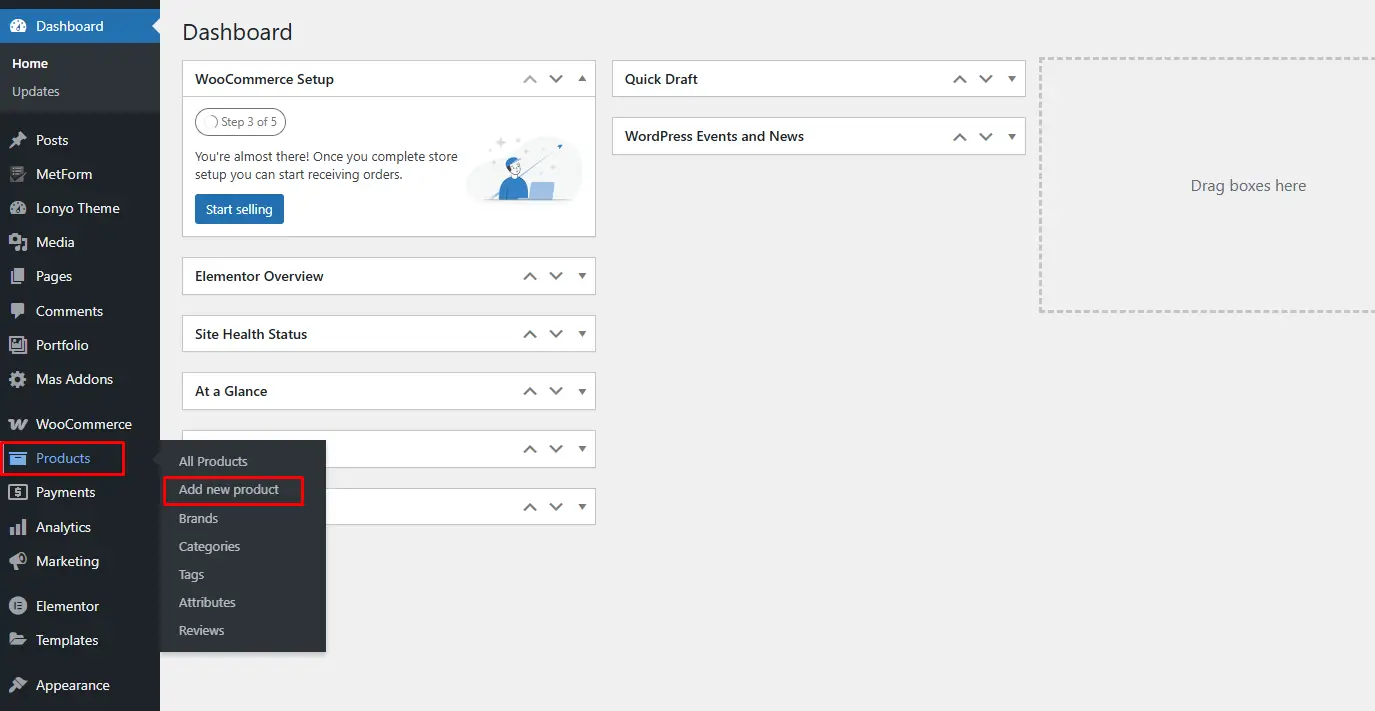1375x711 pixels.
Task: Open Tags submenu item
Action: 191,574
